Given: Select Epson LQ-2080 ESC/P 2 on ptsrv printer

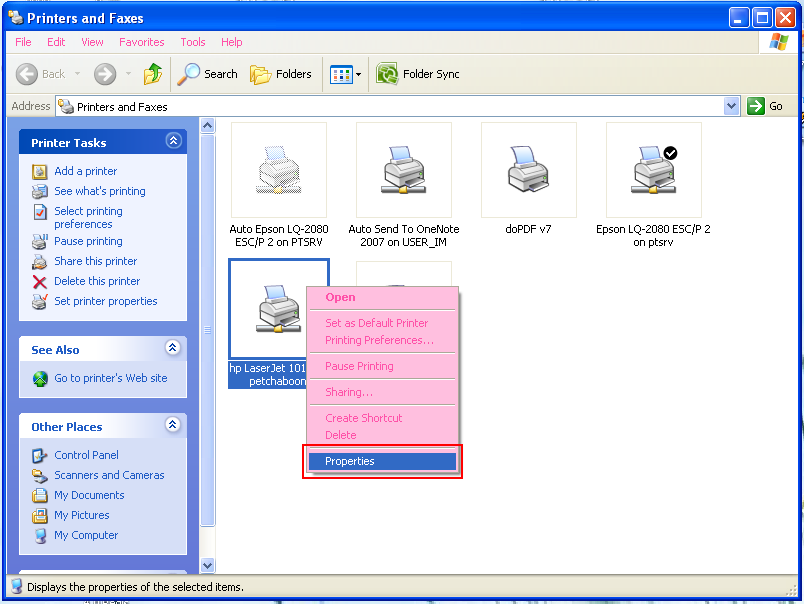Looking at the screenshot, I should click(653, 170).
